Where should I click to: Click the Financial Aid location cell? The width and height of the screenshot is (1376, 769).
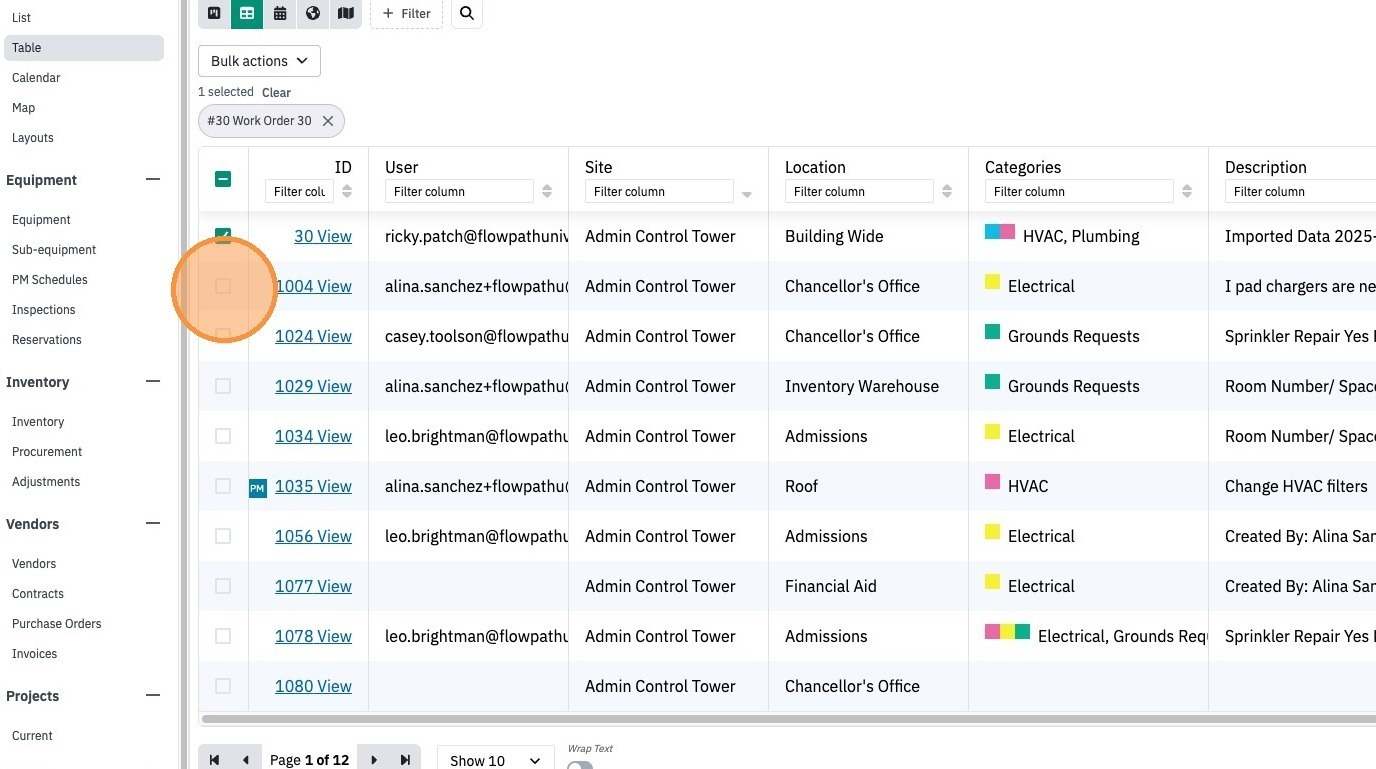(x=831, y=586)
